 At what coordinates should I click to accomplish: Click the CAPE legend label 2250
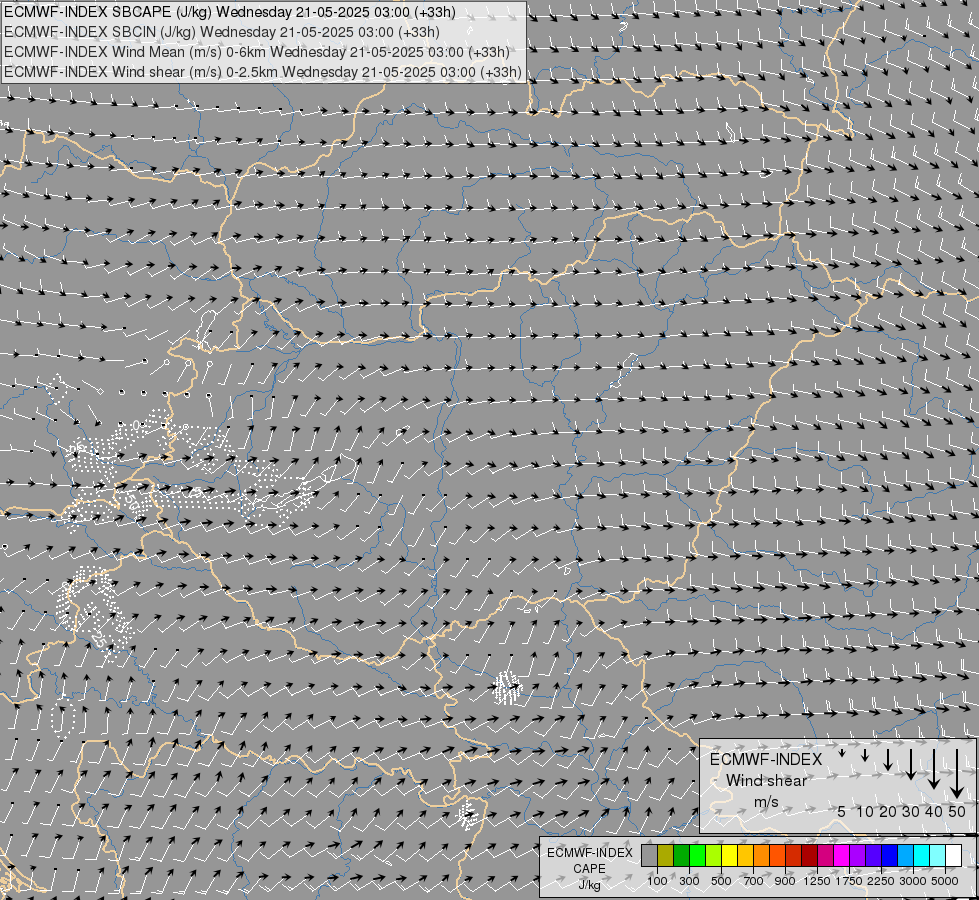(x=881, y=881)
